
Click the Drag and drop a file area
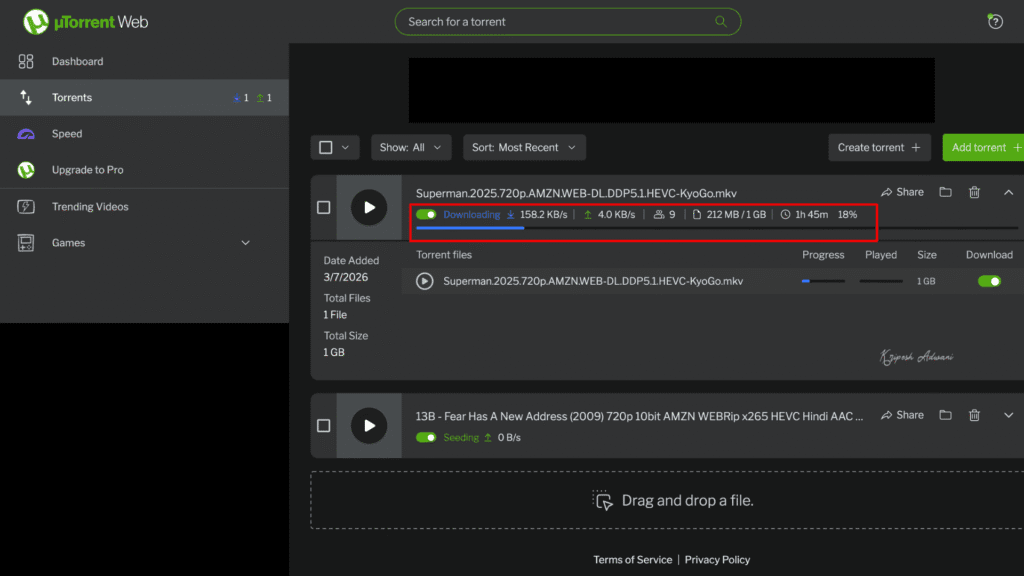(667, 500)
